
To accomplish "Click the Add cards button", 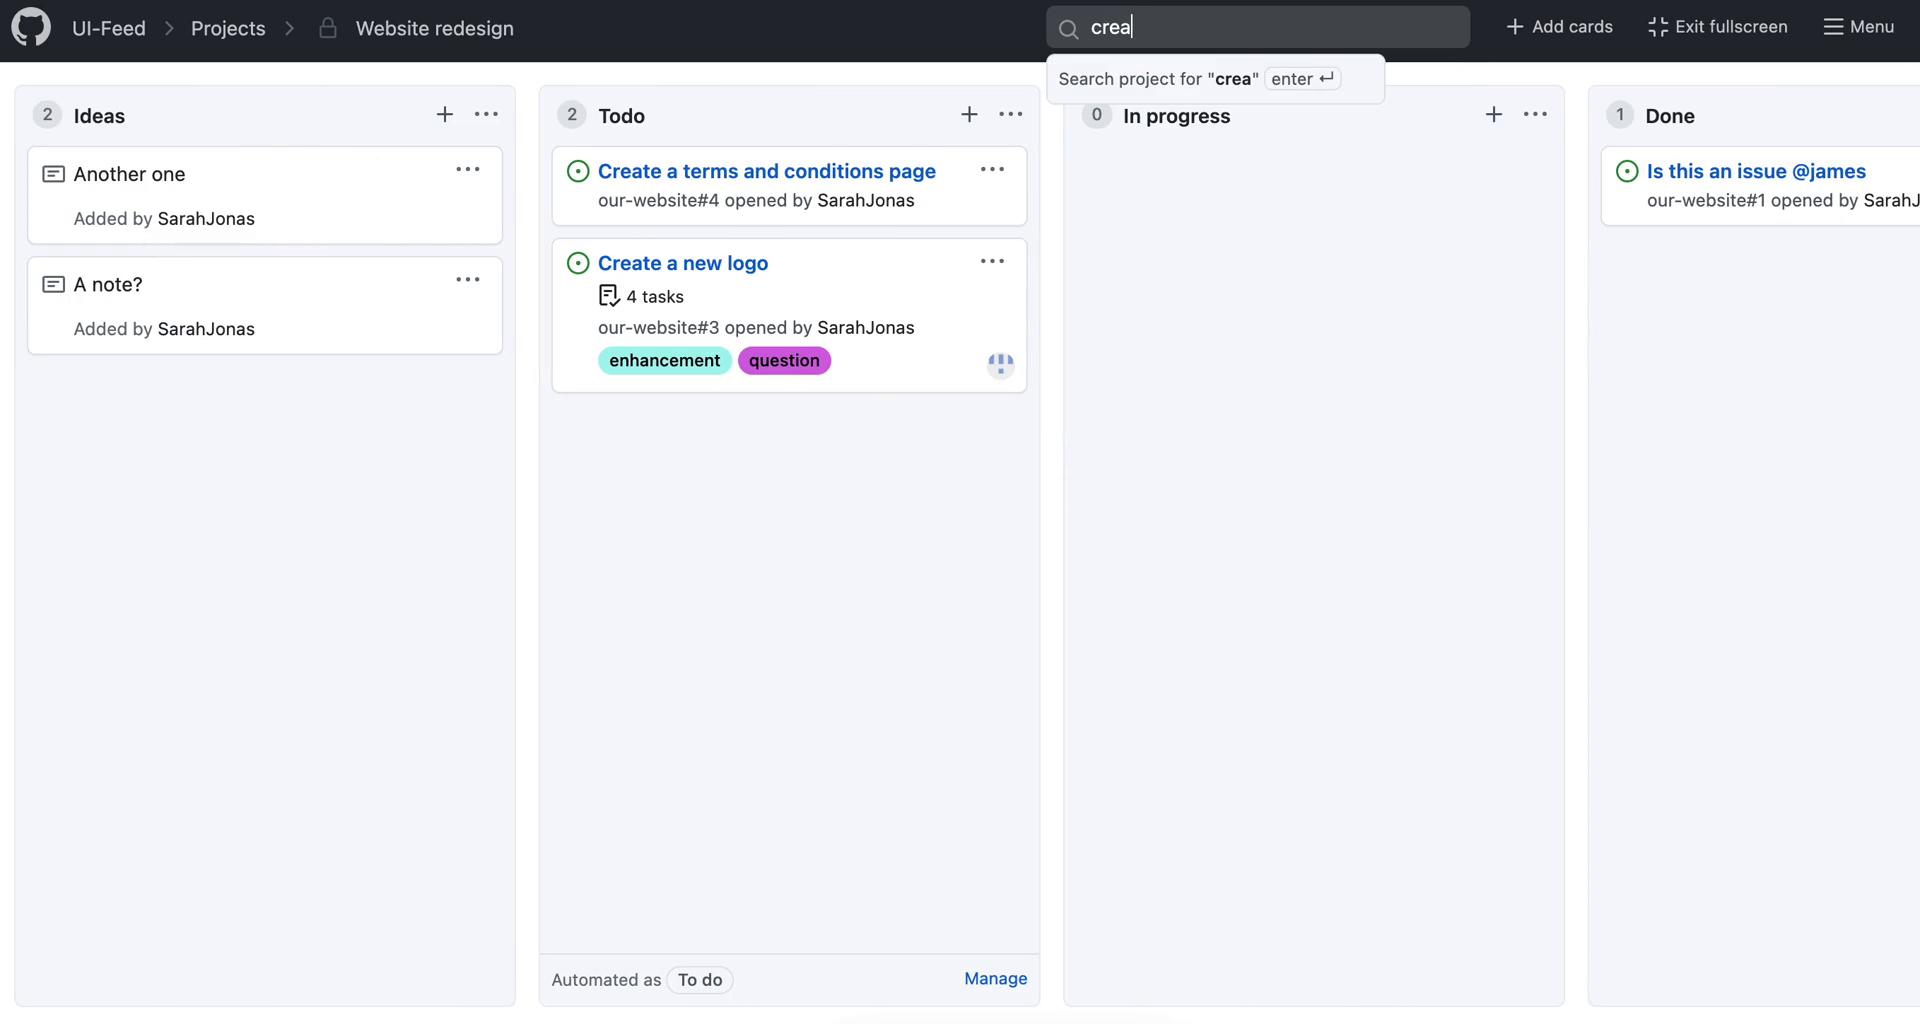I will point(1559,27).
